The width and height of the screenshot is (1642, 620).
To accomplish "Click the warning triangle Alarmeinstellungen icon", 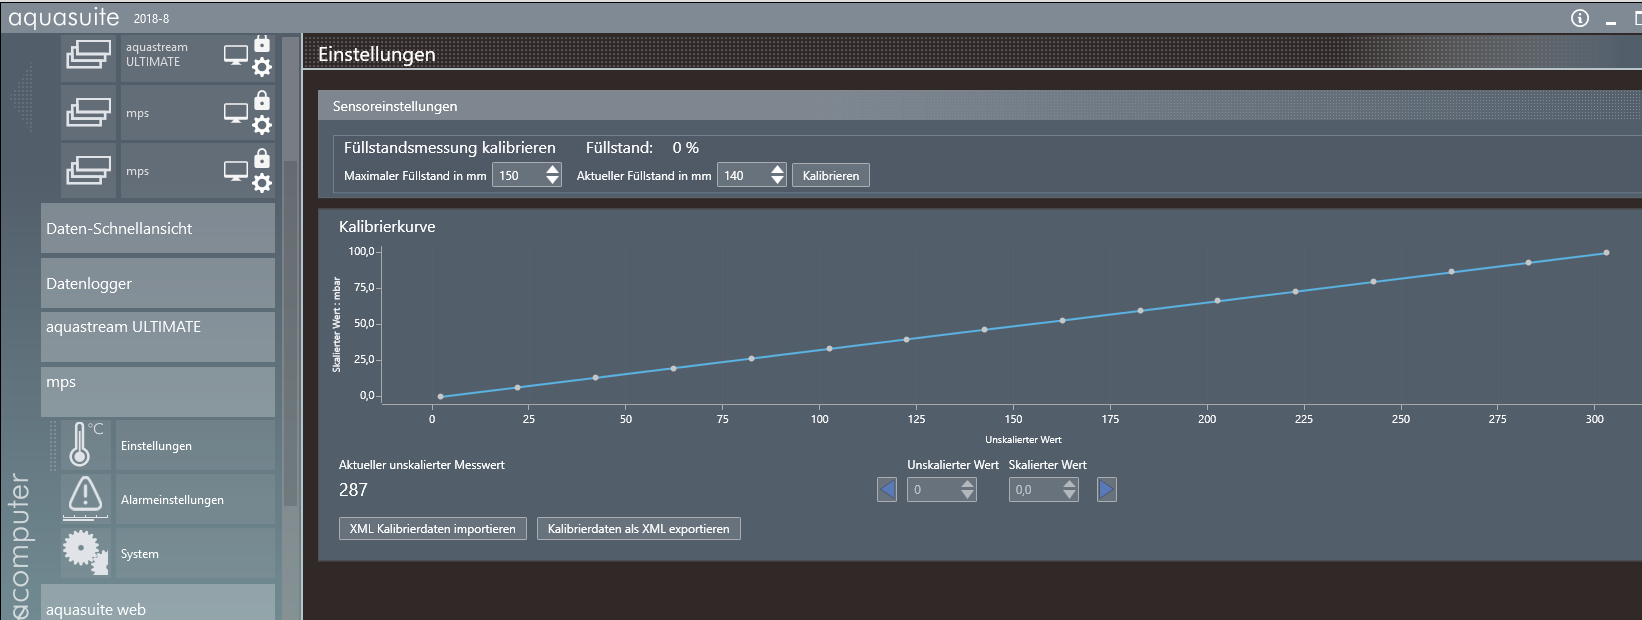I will pyautogui.click(x=85, y=498).
